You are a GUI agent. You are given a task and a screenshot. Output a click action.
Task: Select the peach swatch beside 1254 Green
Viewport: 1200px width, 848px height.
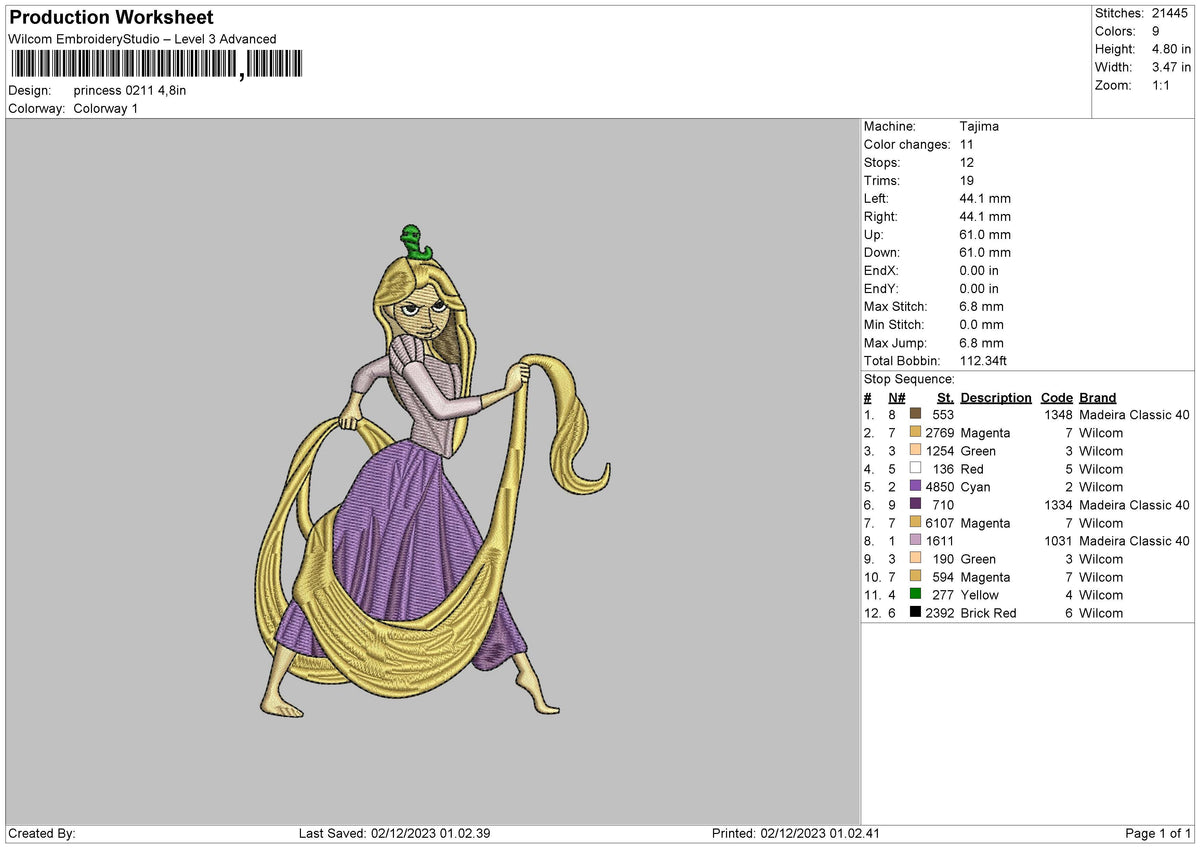[915, 450]
